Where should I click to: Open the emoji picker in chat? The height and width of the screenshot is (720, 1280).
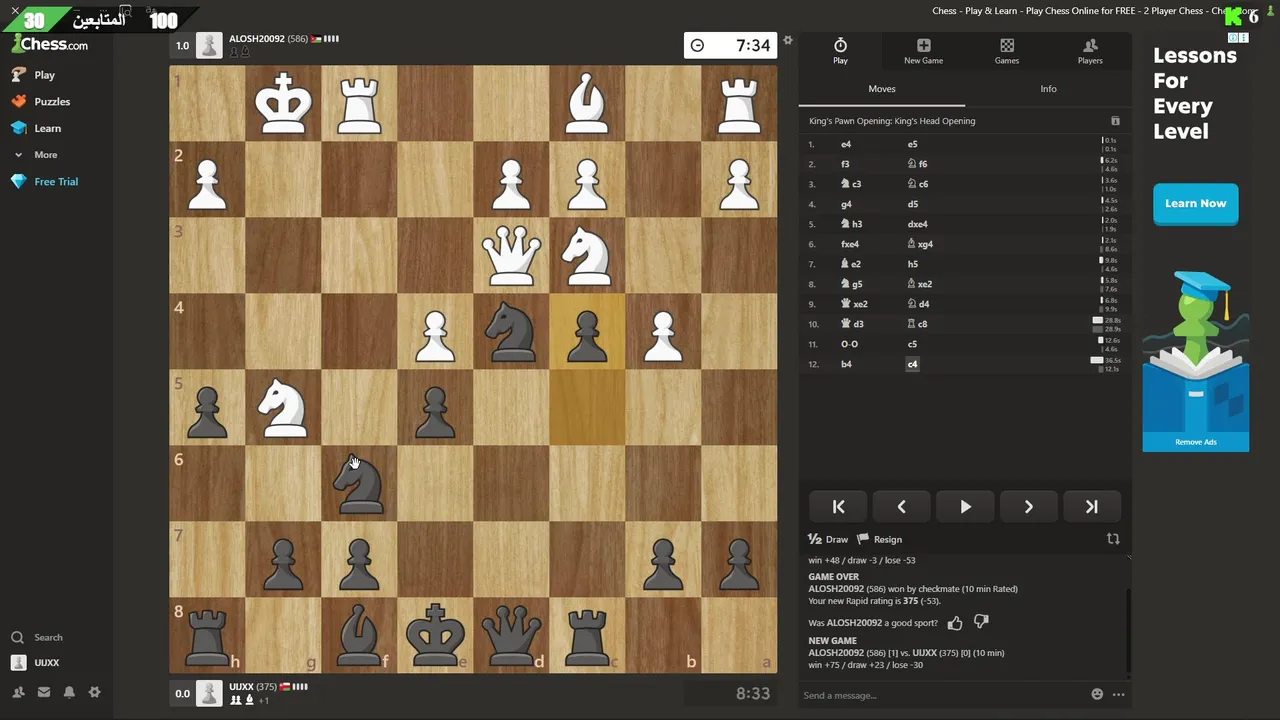coord(1097,695)
